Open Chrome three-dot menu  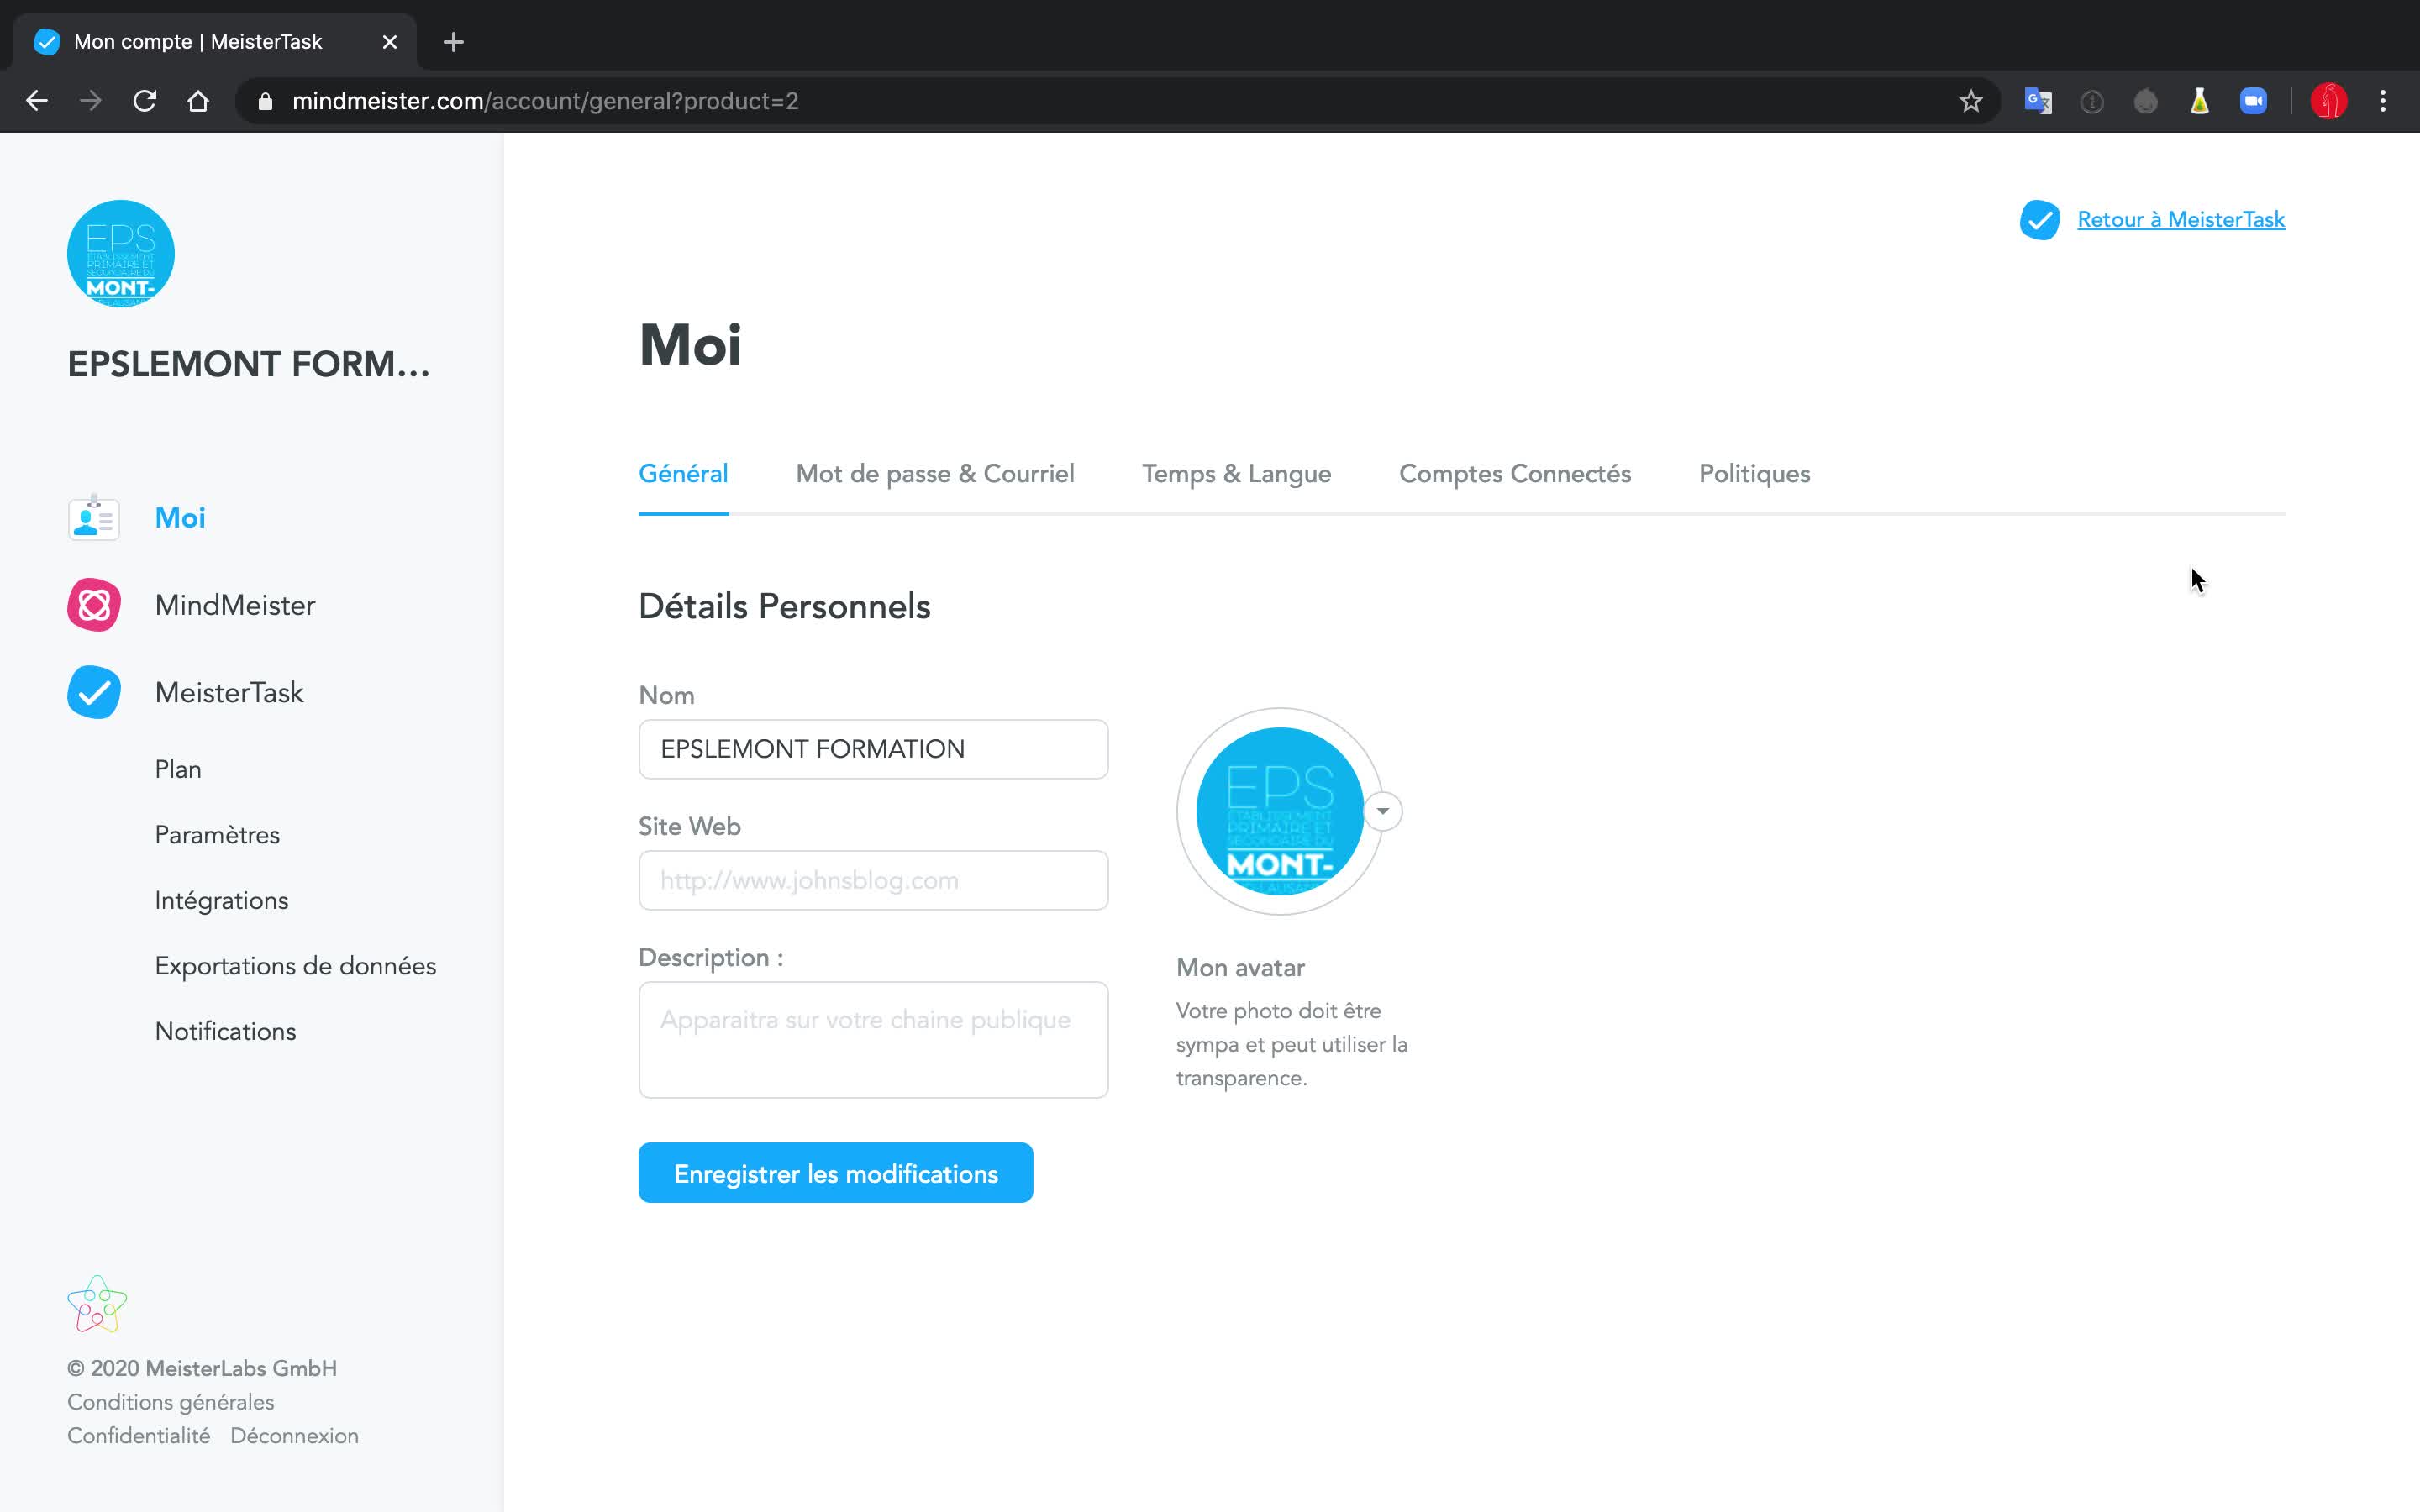tap(2382, 101)
